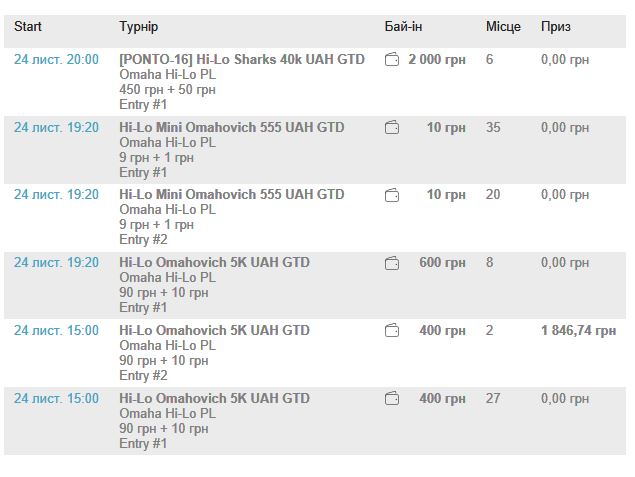Click the 19:20 date in the 600 грн row
The image size is (635, 477).
tap(56, 263)
